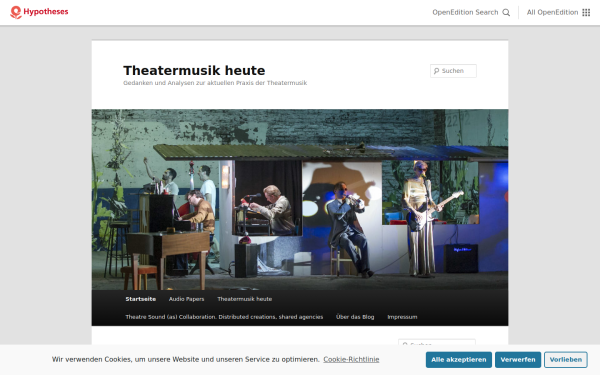Click the magnifier icon in Suchen field
600x375 pixels.
pyautogui.click(x=436, y=71)
